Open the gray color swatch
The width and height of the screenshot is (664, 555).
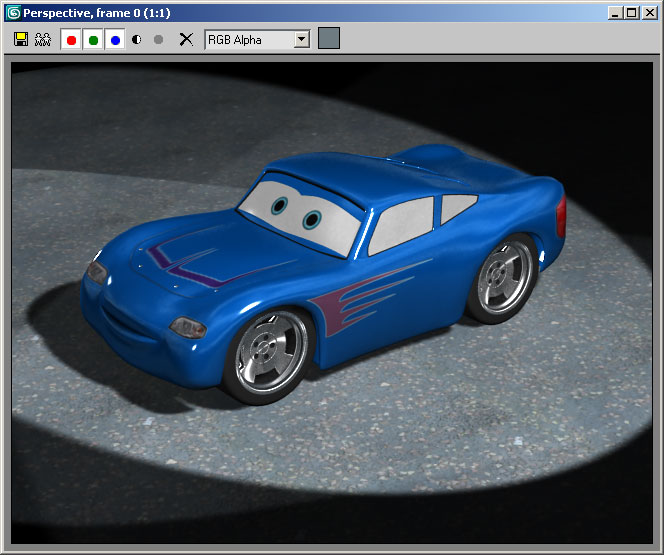click(329, 39)
